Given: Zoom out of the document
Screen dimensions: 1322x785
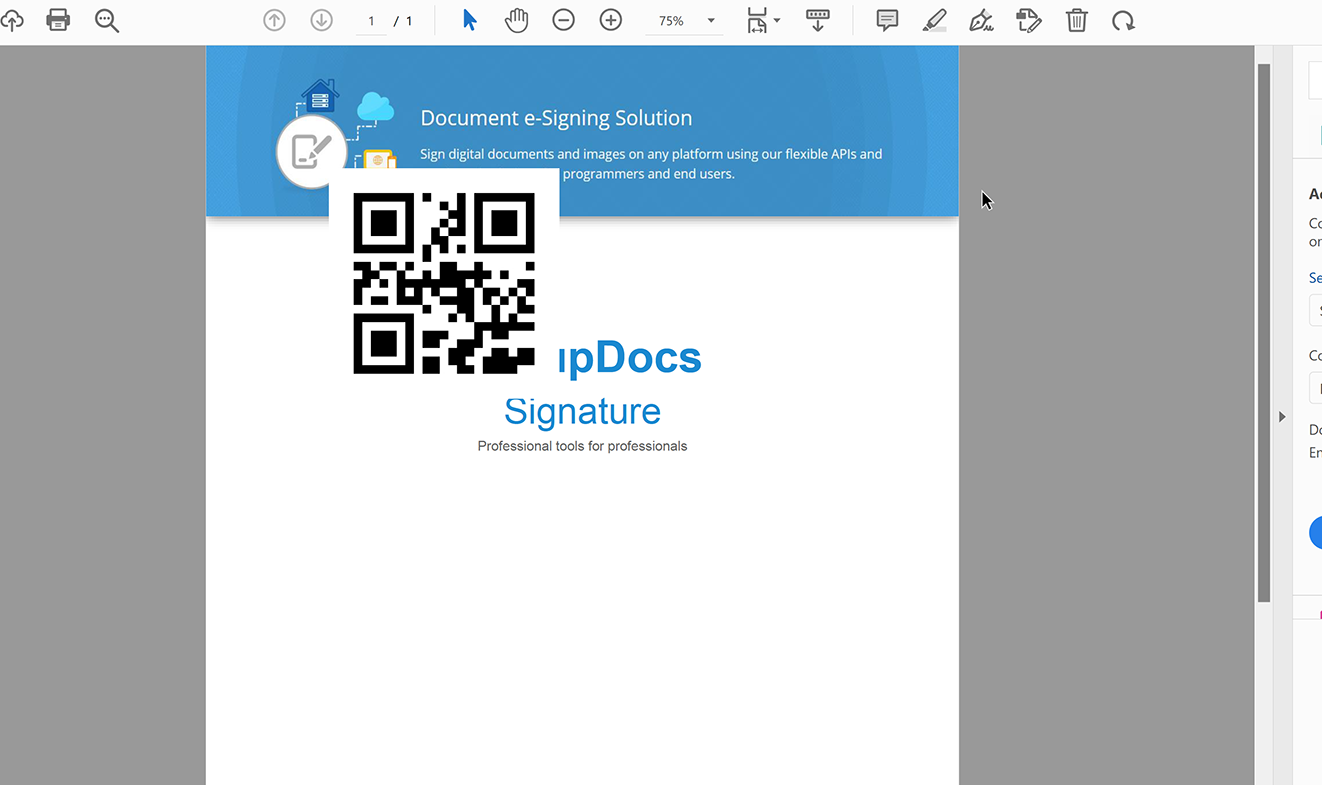Looking at the screenshot, I should (563, 20).
